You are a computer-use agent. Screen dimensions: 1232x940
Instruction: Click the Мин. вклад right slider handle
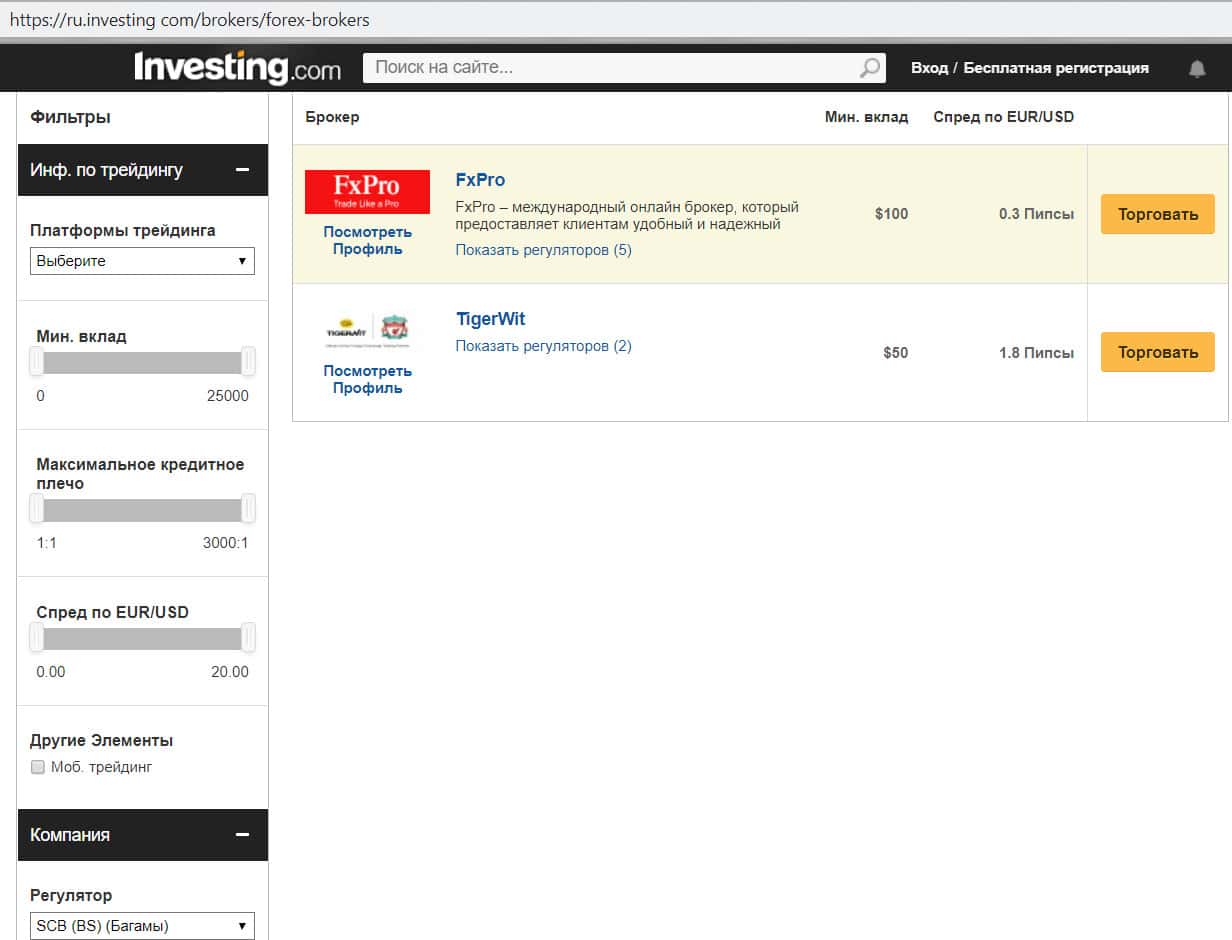pos(248,362)
